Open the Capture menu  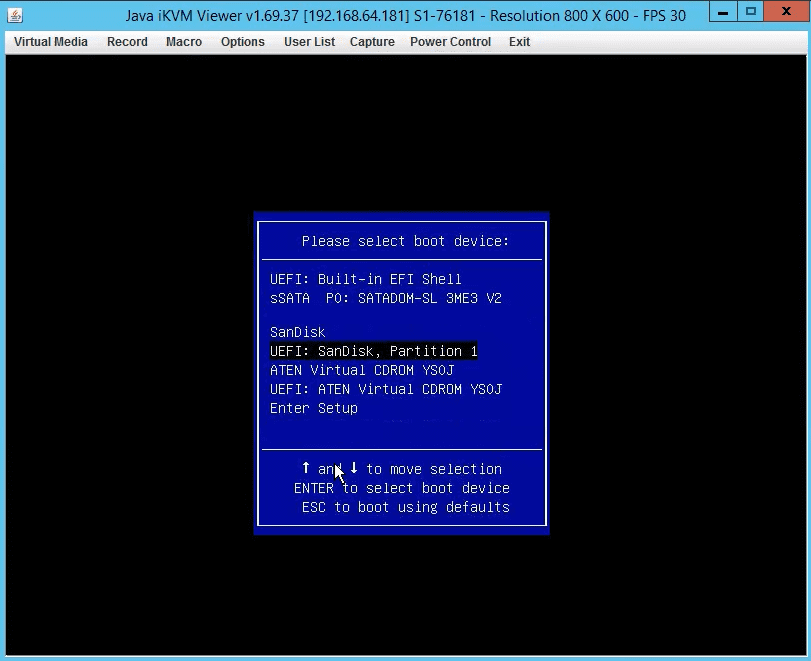372,42
